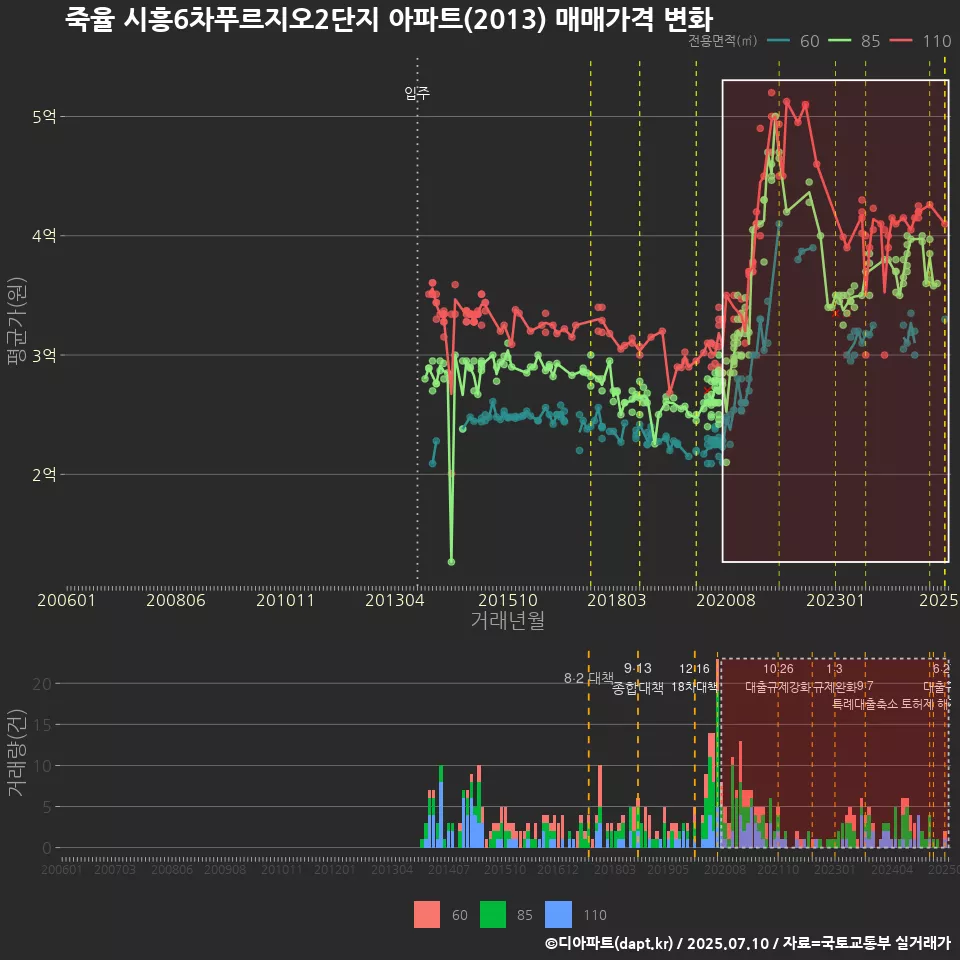Click the 201510 price chart x-axis label
Screen dimensions: 960x960
(x=508, y=600)
